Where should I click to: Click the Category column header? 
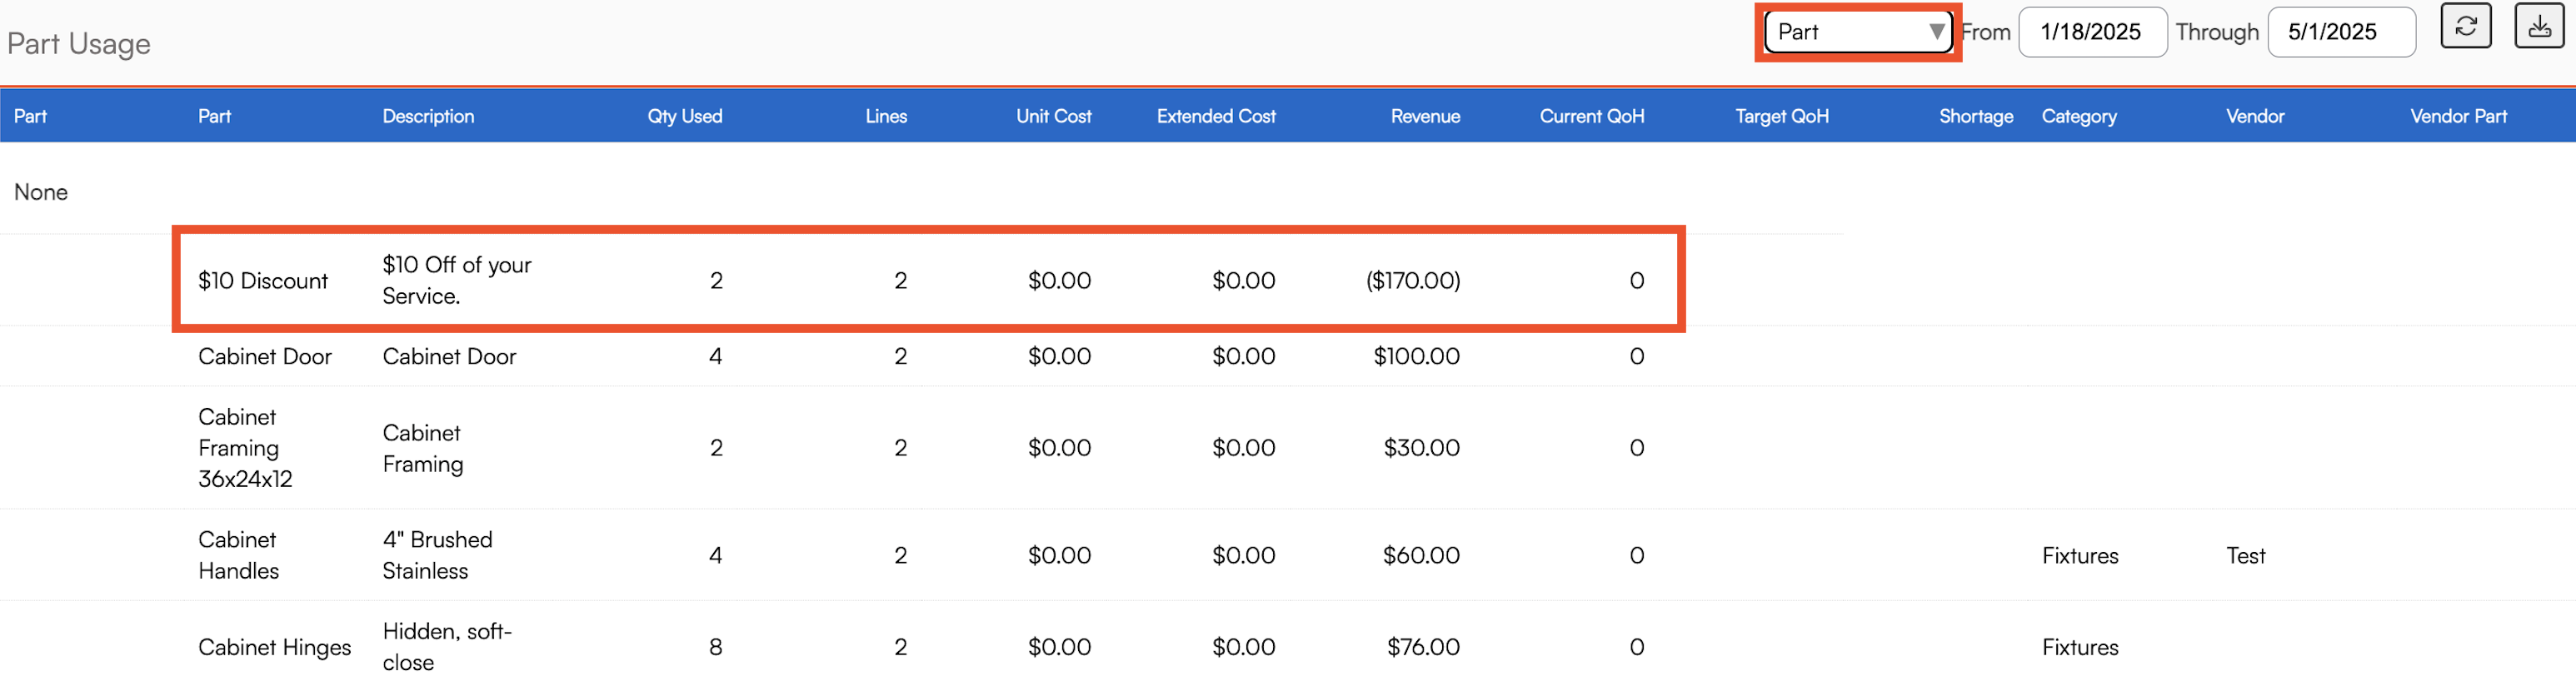pos(2078,116)
